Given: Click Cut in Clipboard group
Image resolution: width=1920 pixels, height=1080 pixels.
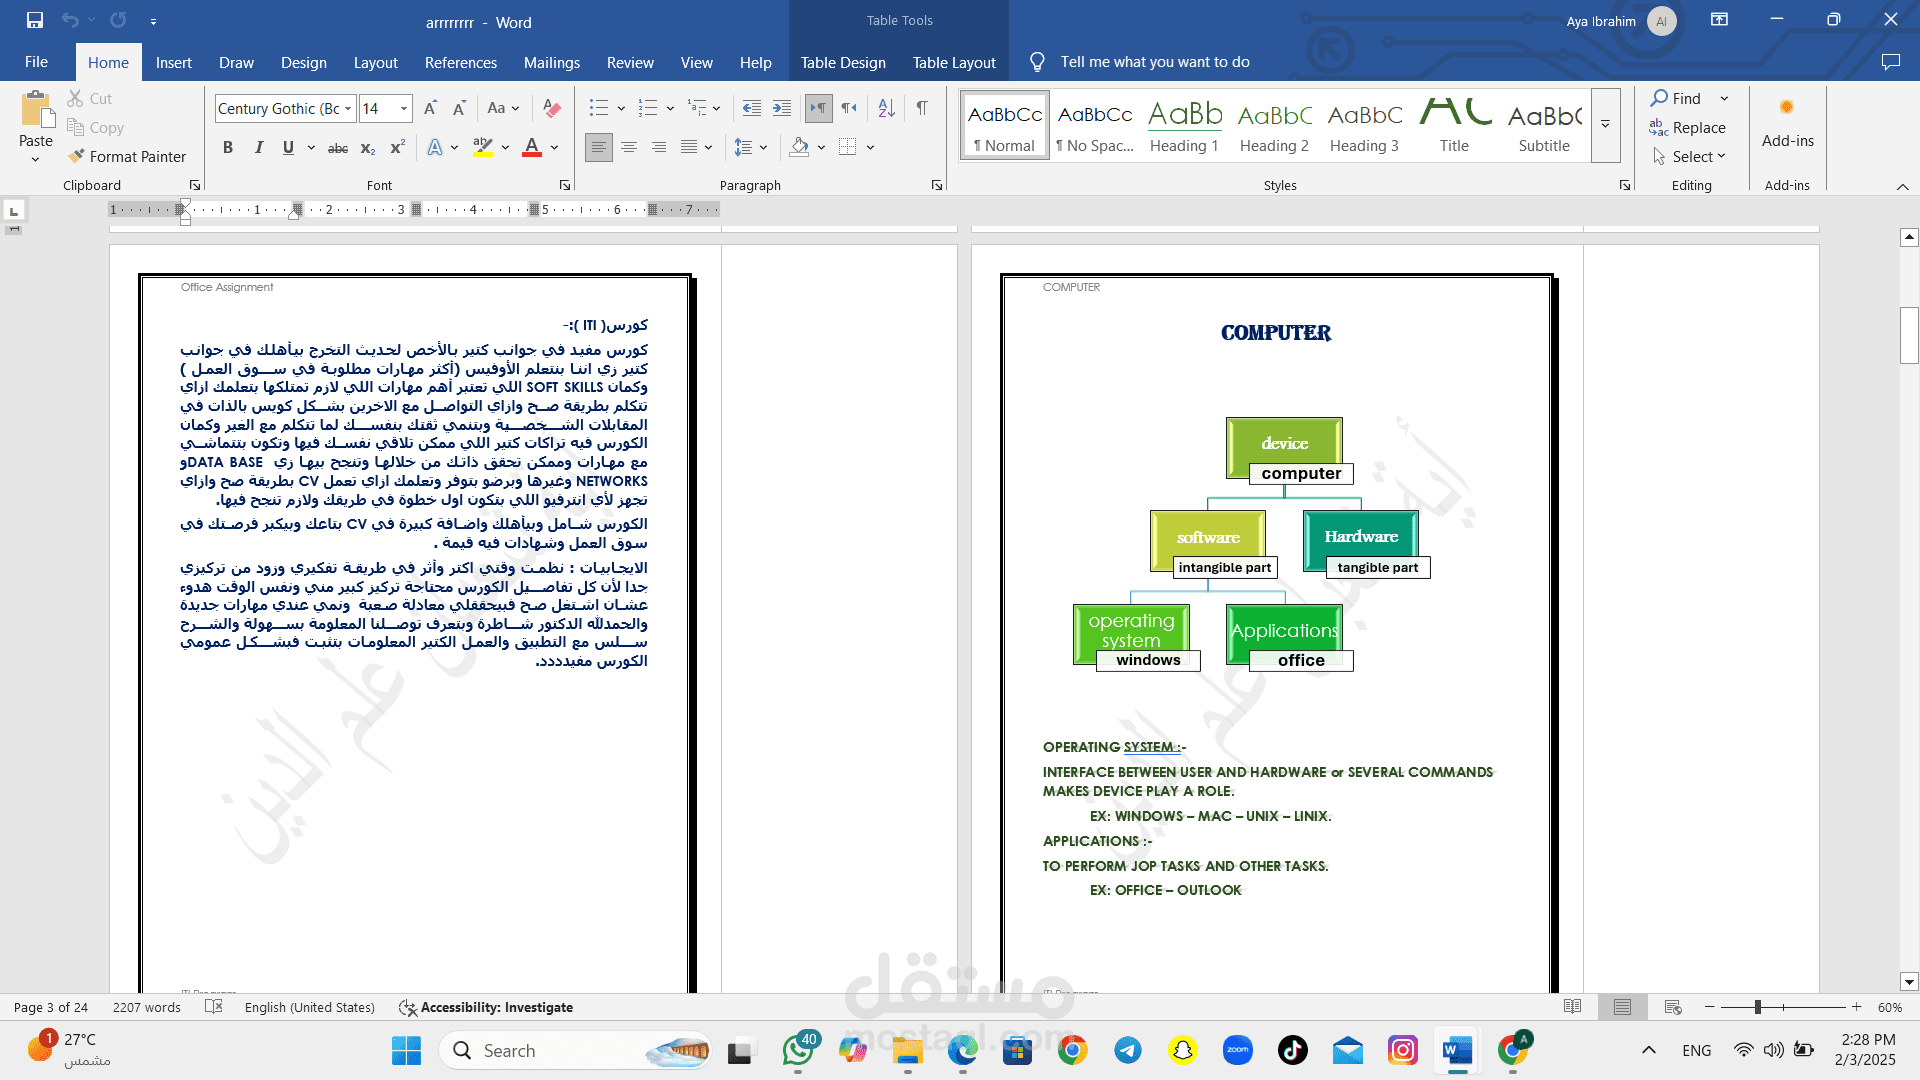Looking at the screenshot, I should (x=90, y=98).
